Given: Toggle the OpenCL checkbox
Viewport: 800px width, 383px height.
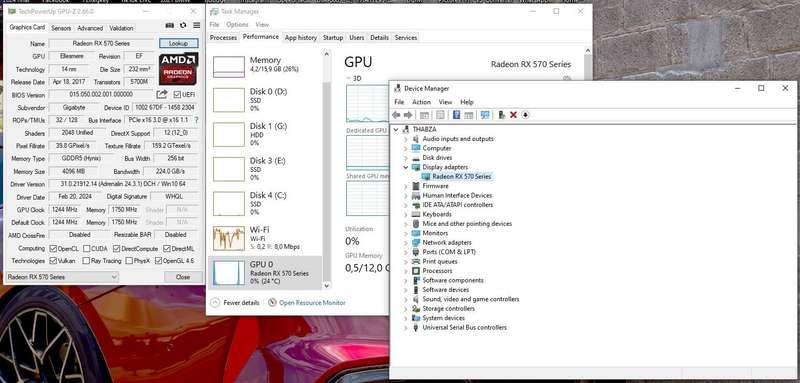Looking at the screenshot, I should click(53, 248).
